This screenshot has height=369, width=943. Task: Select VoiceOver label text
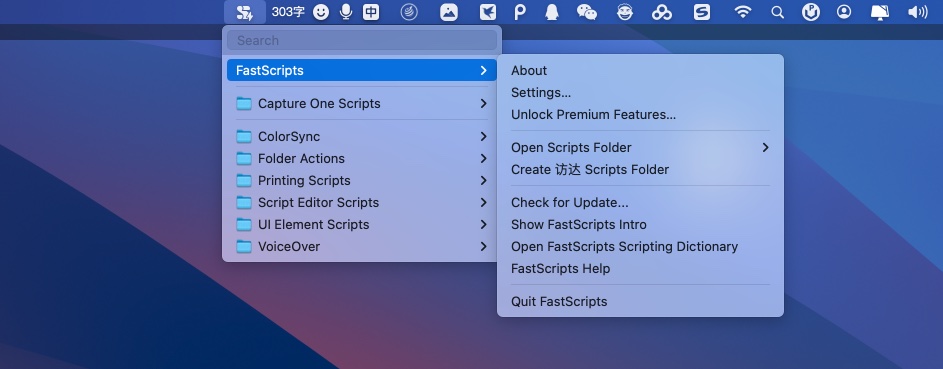click(x=289, y=246)
